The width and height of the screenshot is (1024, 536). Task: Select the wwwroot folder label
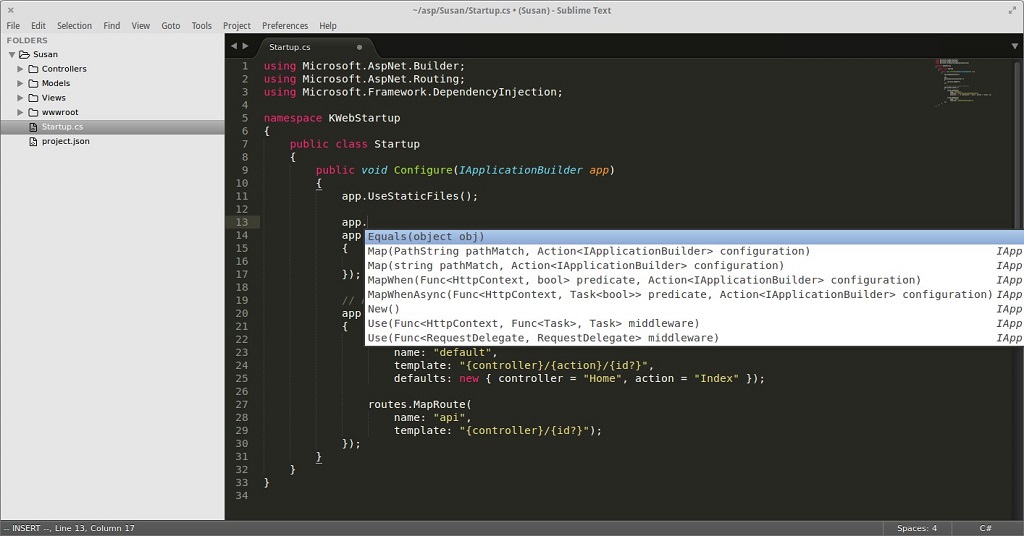(x=60, y=112)
